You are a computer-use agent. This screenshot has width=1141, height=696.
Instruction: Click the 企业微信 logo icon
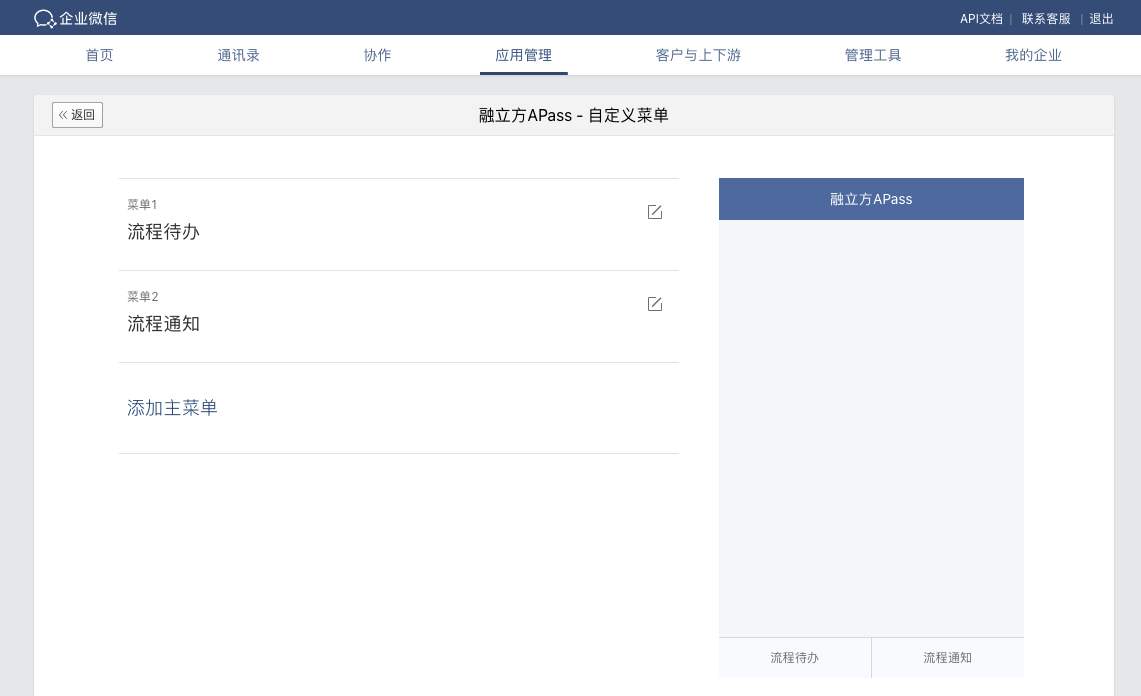click(44, 19)
